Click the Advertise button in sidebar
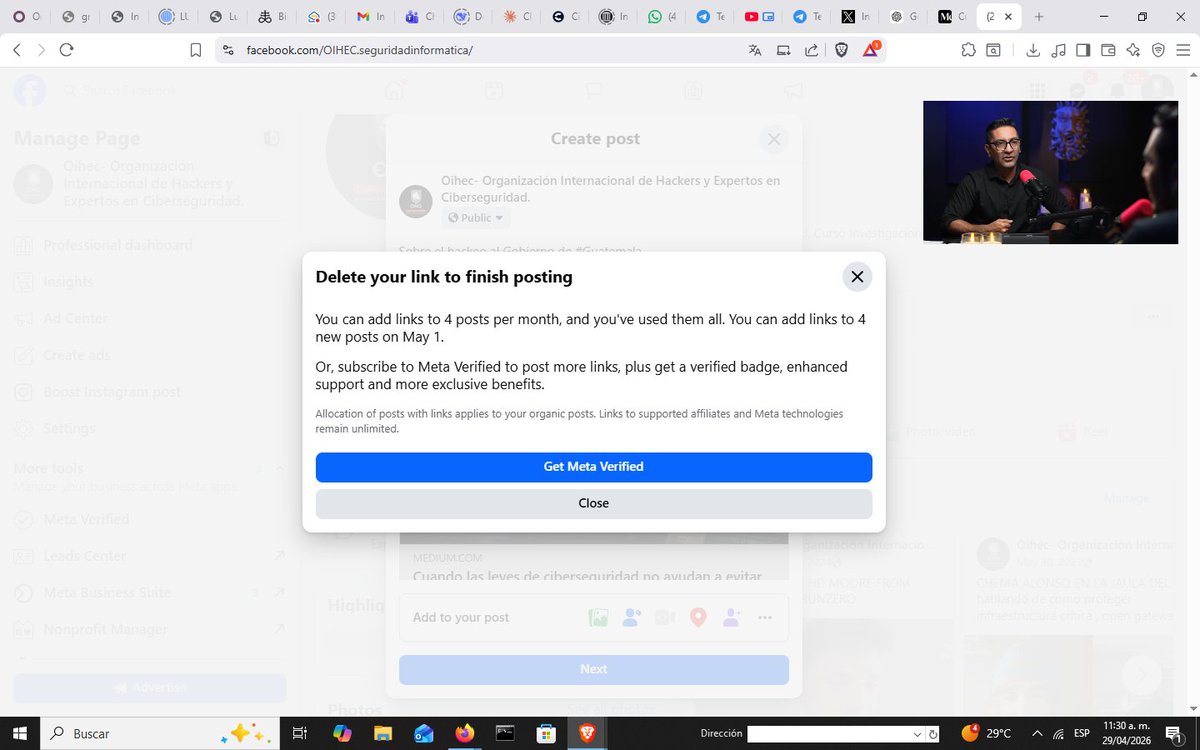1200x750 pixels. tap(150, 688)
